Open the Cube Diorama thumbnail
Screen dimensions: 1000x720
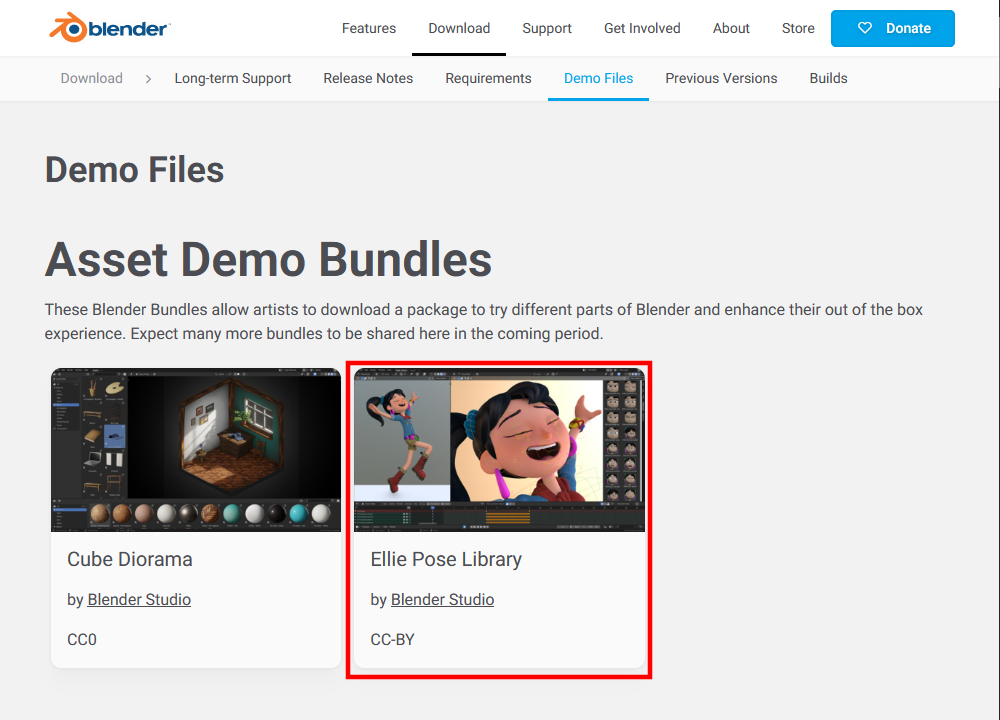[196, 450]
